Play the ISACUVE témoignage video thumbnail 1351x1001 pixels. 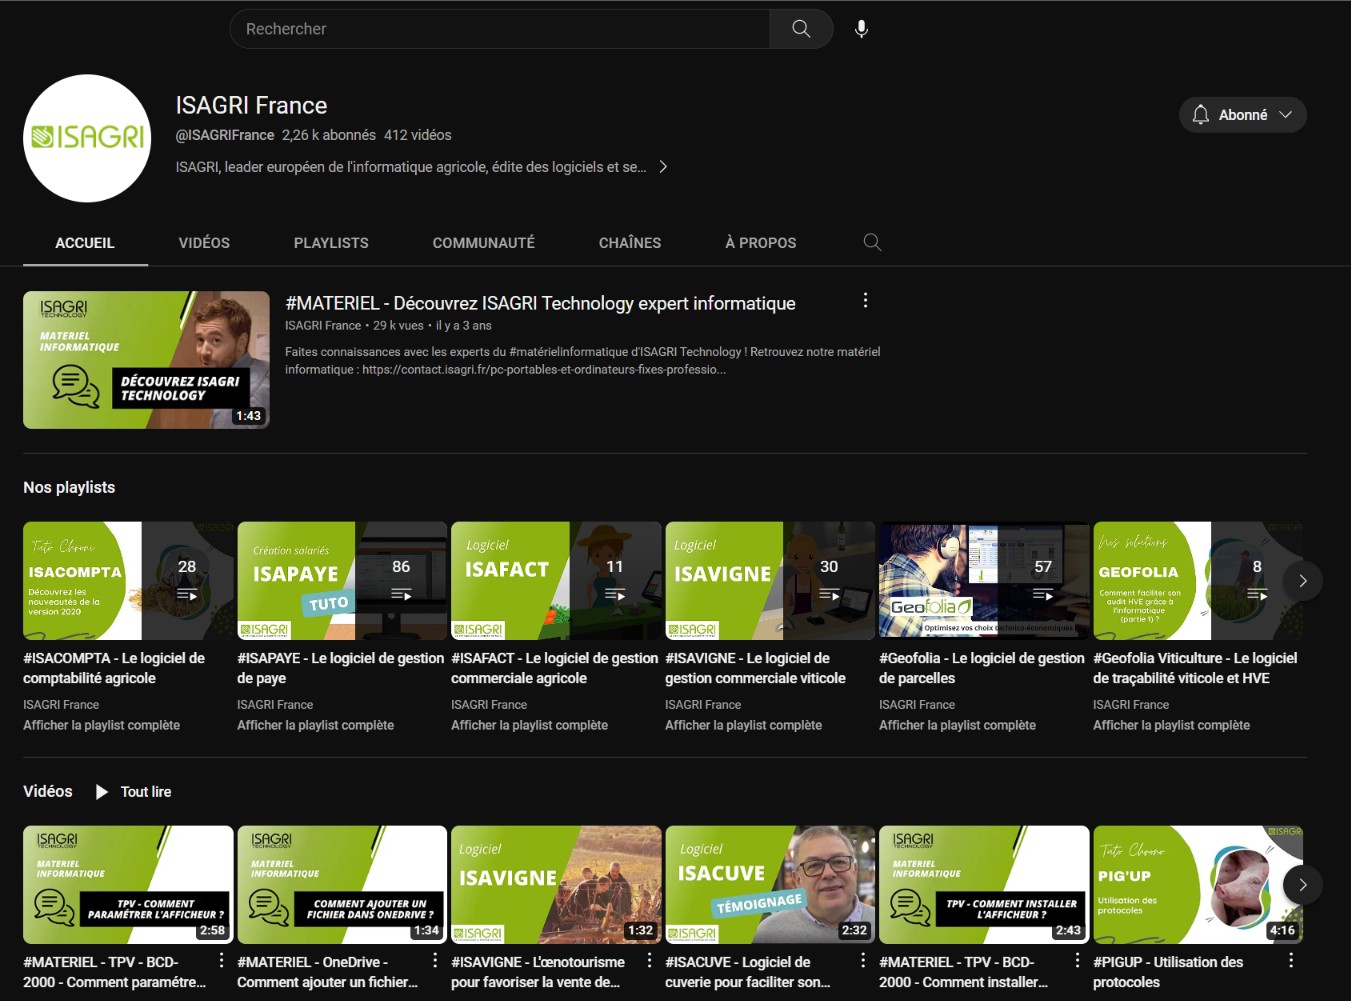pyautogui.click(x=770, y=885)
